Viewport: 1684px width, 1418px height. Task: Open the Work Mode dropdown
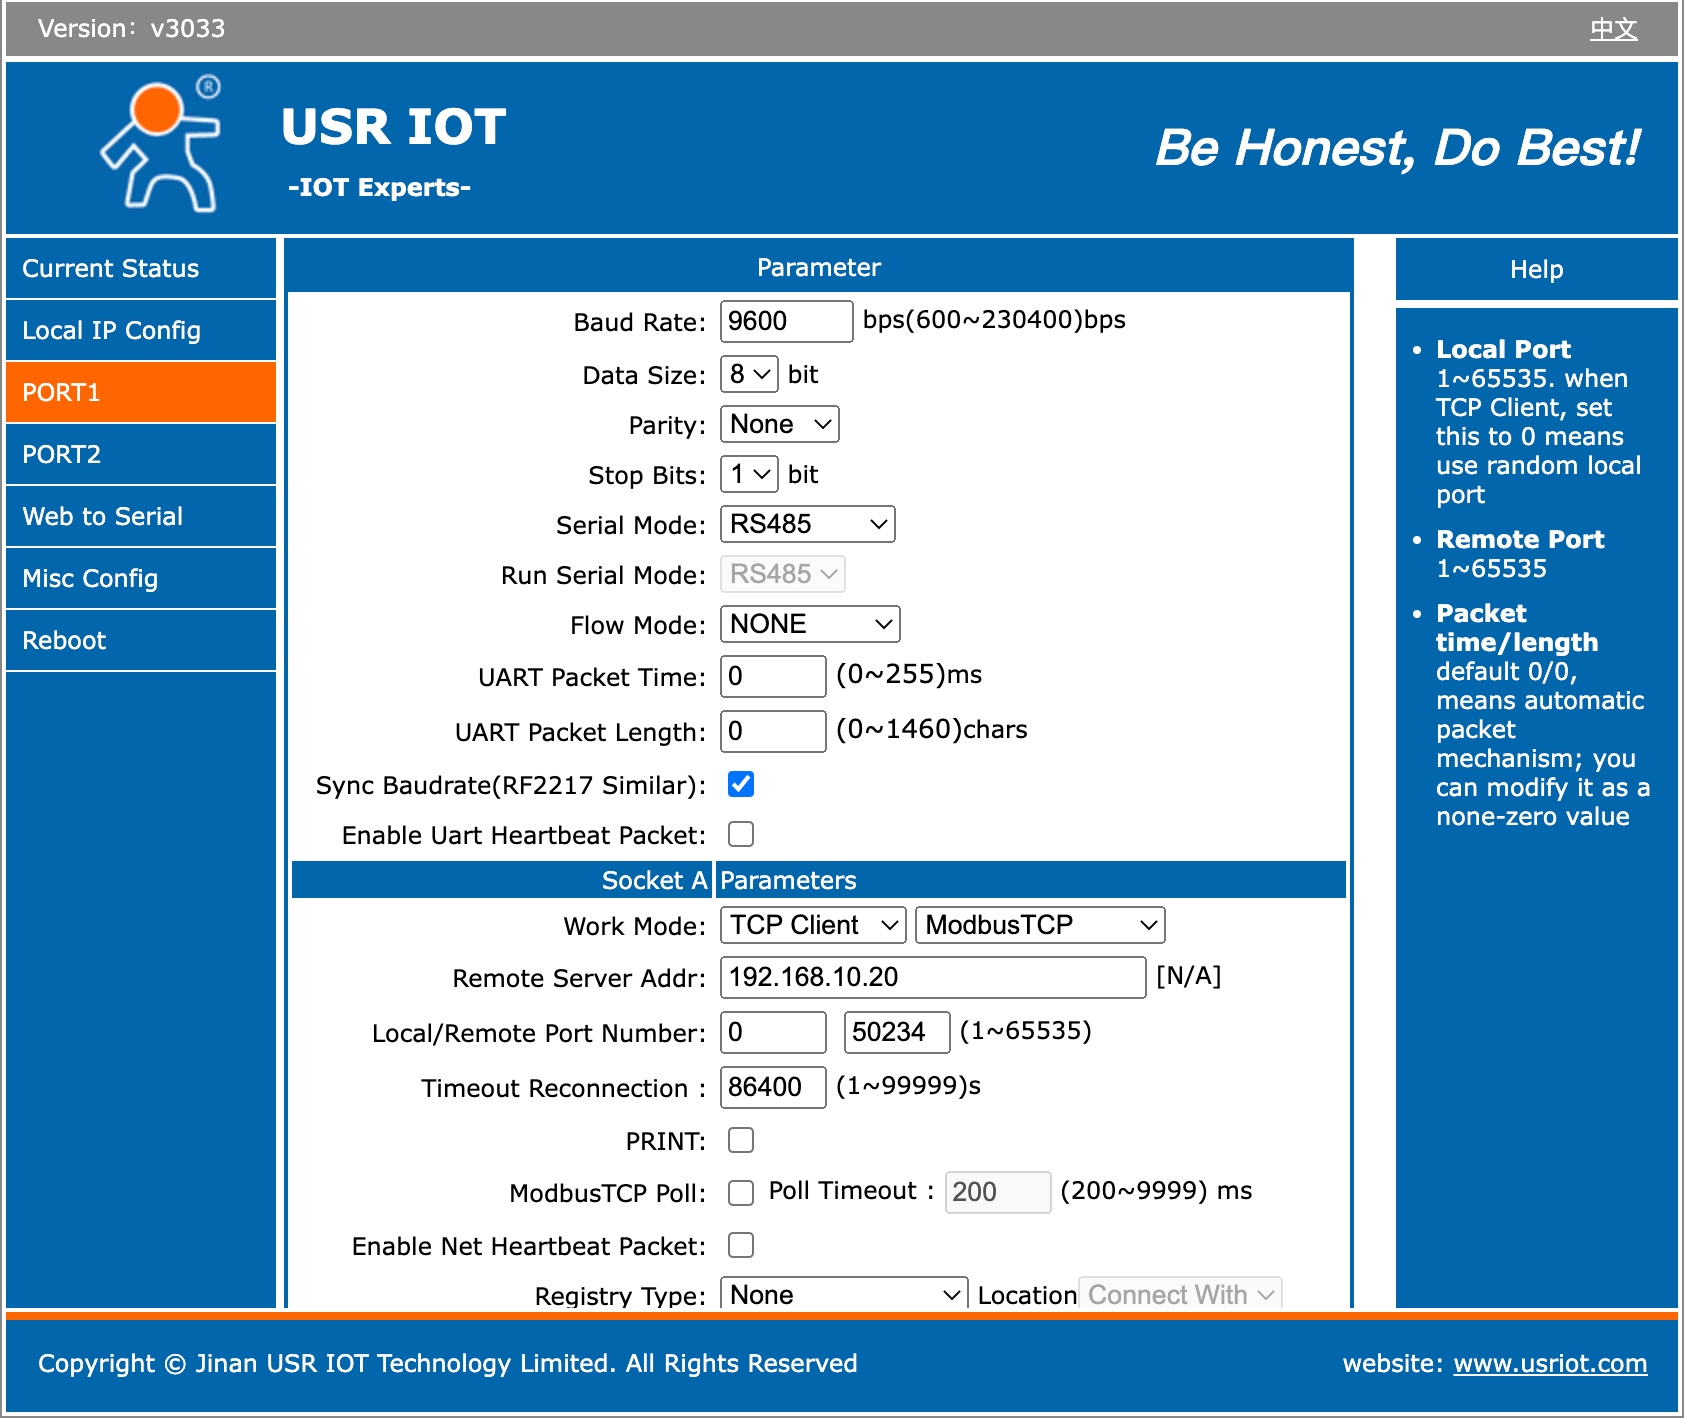point(811,925)
